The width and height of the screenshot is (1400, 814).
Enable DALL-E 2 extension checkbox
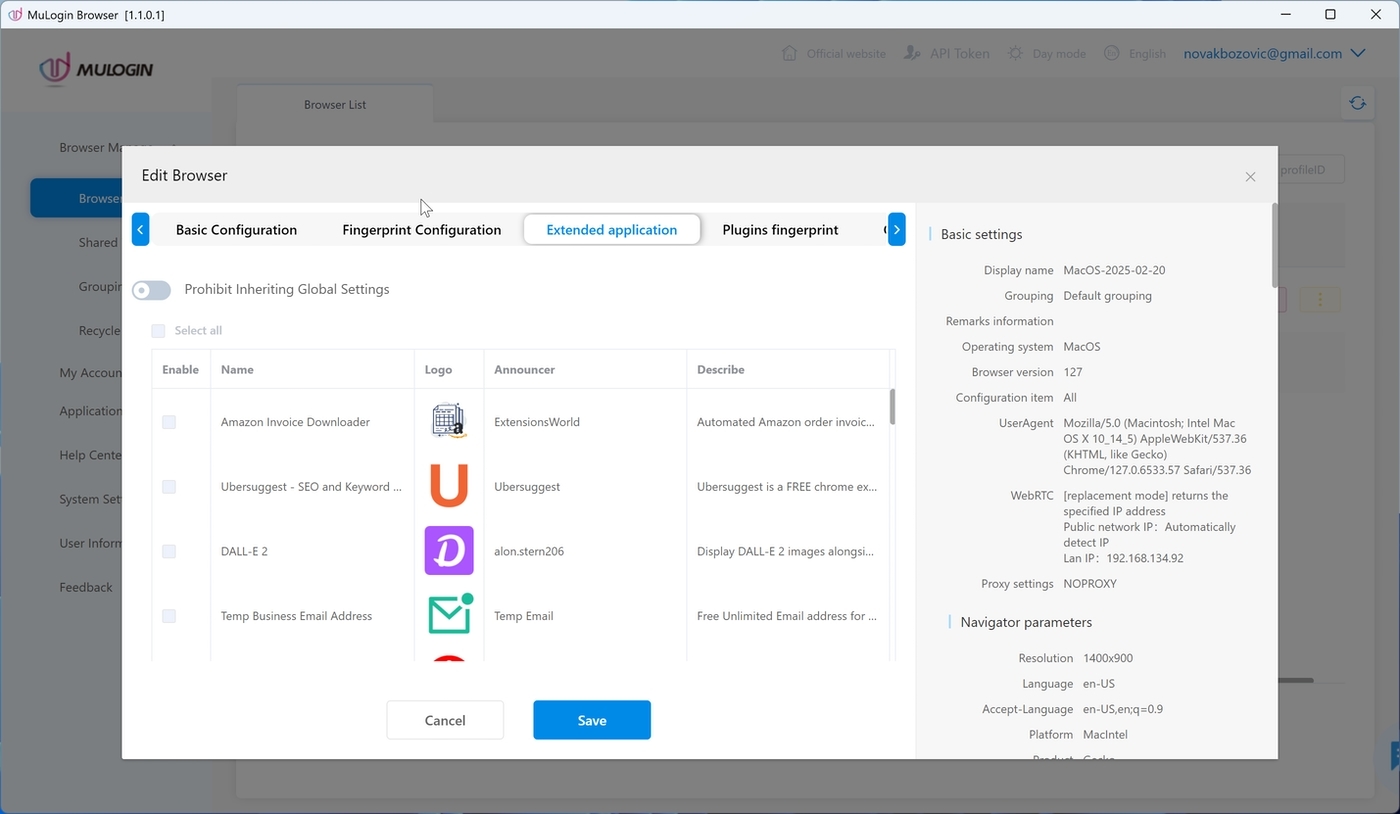(169, 551)
